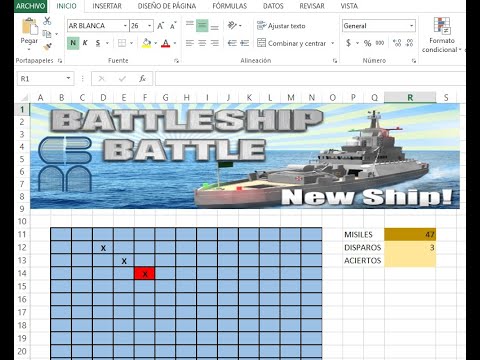Click the select-all corner triangle
Image resolution: width=480 pixels, height=360 pixels.
[x=24, y=97]
